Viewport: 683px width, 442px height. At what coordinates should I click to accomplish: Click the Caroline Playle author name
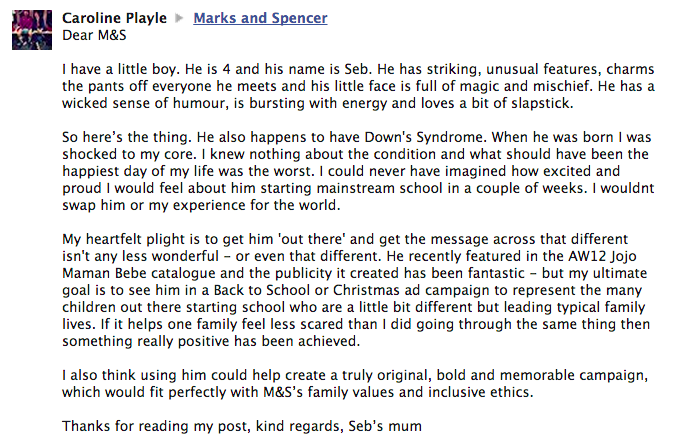click(114, 18)
